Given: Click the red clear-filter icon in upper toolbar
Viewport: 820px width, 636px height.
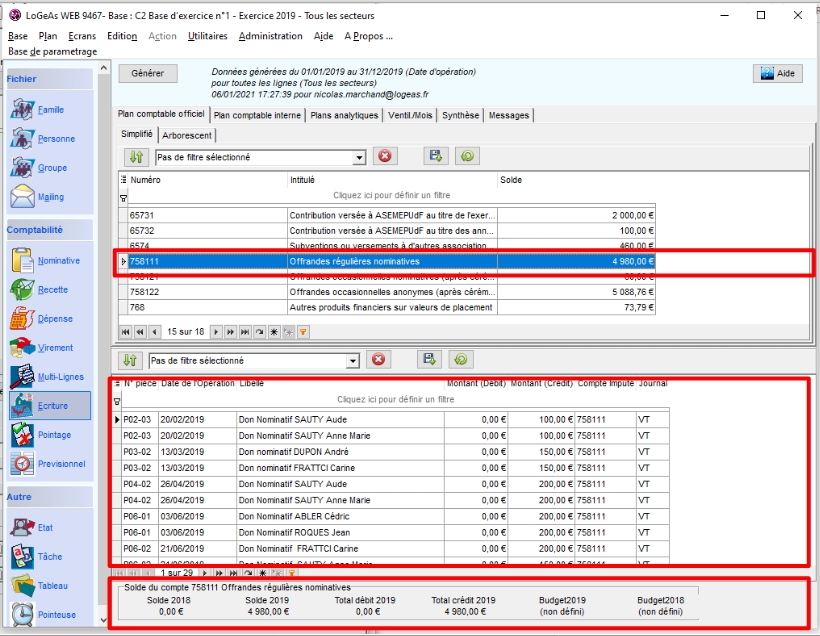Looking at the screenshot, I should 385,157.
